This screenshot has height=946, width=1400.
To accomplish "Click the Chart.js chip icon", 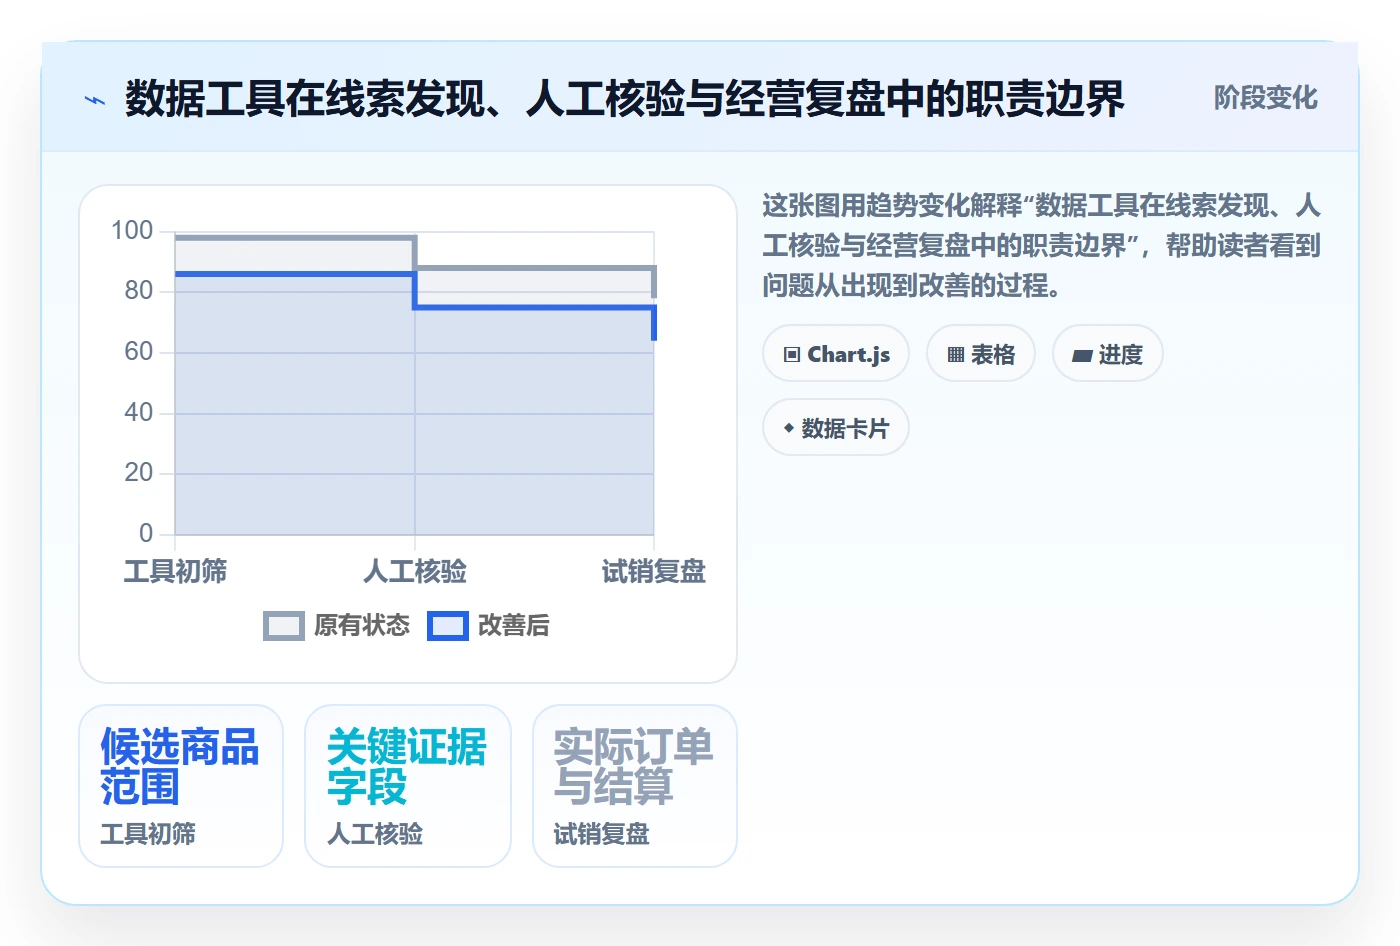I will (792, 355).
